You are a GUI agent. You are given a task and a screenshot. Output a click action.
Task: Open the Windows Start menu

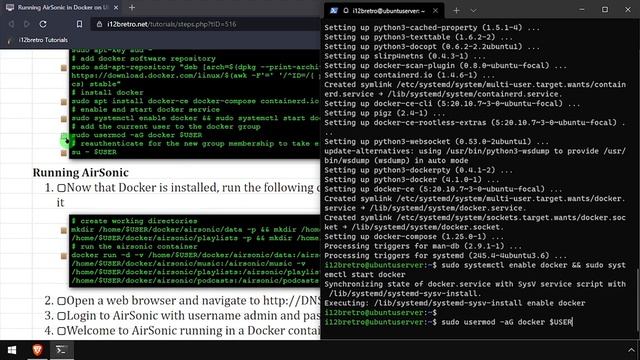click(12, 350)
